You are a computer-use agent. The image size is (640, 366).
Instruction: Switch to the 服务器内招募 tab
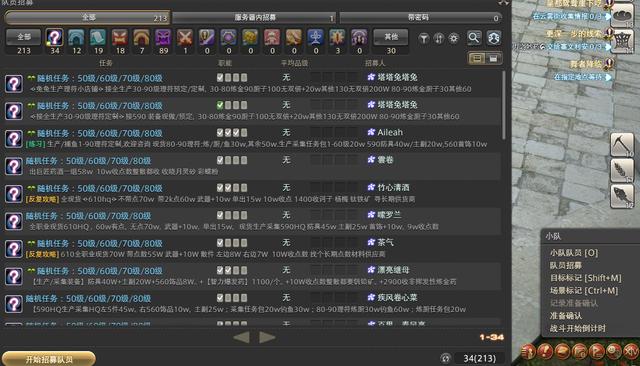coord(254,18)
